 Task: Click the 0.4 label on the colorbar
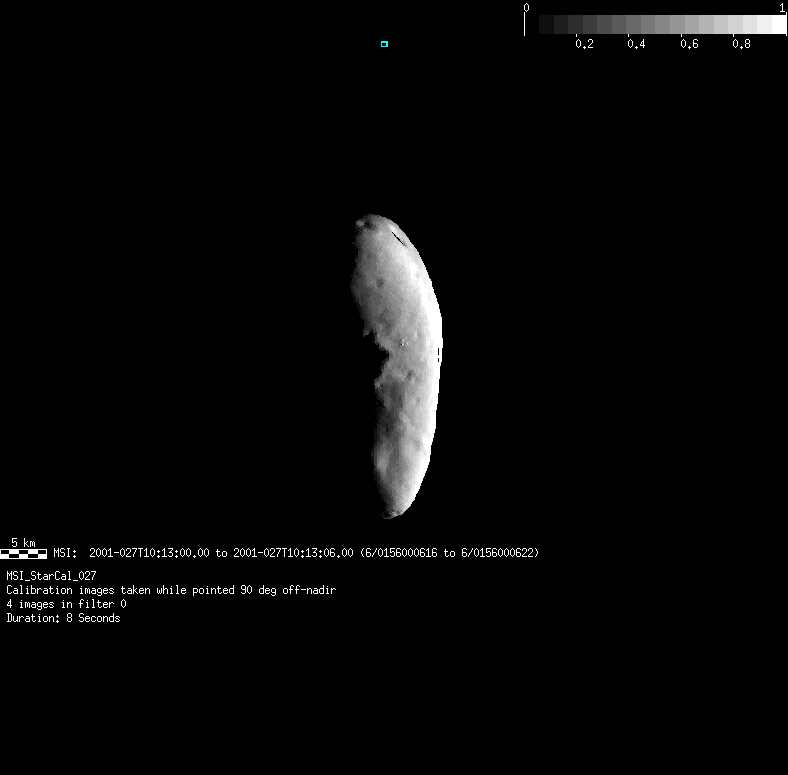point(636,44)
